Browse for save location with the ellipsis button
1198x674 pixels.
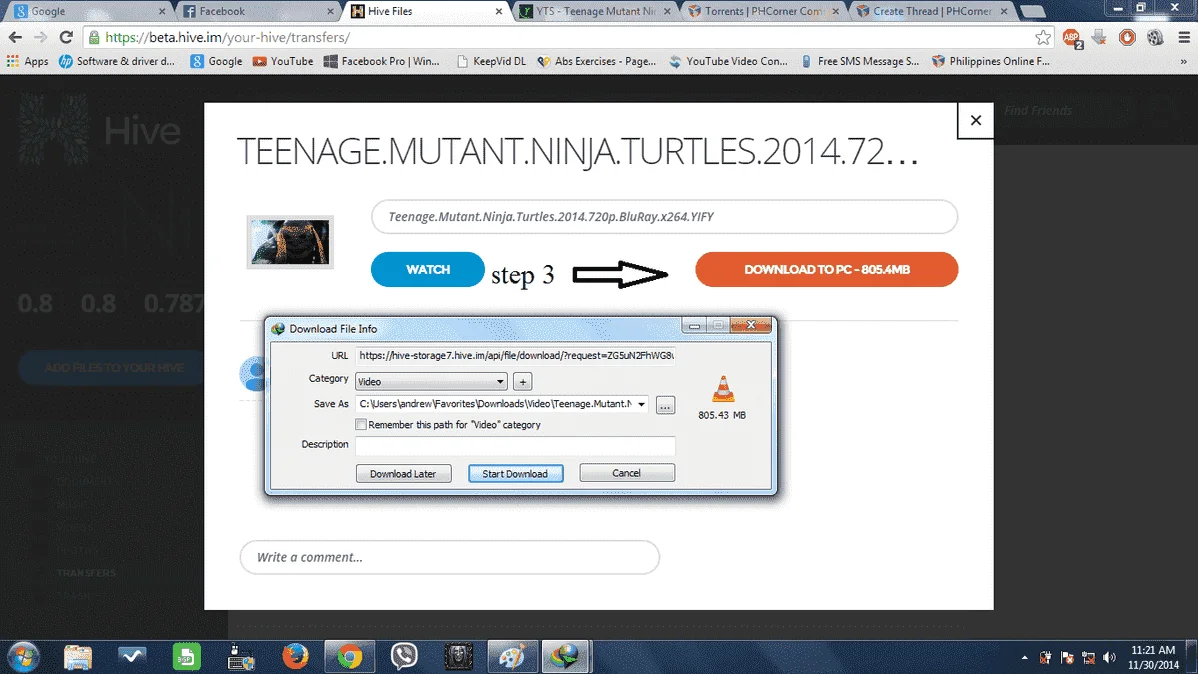[x=665, y=405]
